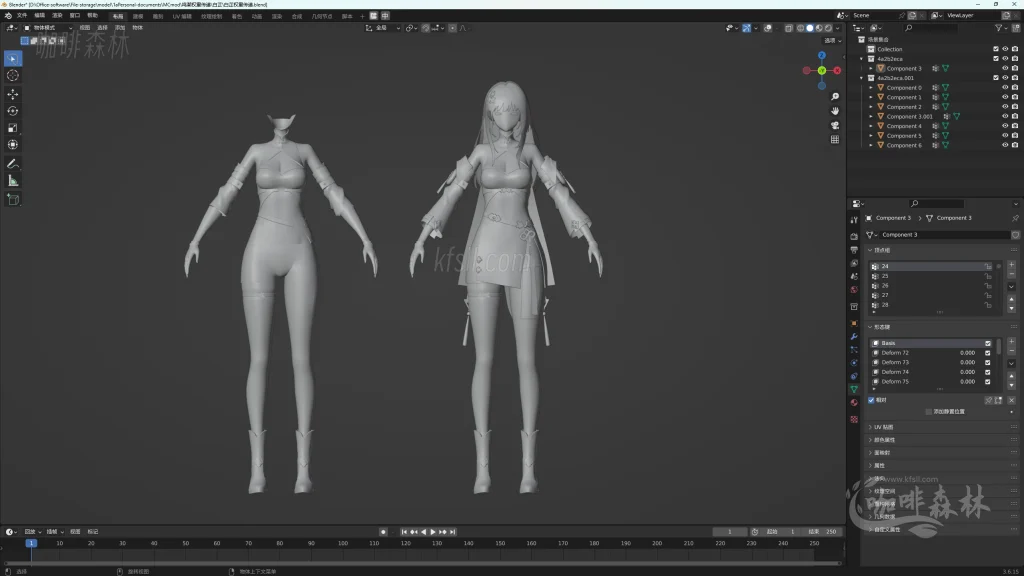Activate the Move tool
Screen dimensions: 1024x576
[x=12, y=94]
